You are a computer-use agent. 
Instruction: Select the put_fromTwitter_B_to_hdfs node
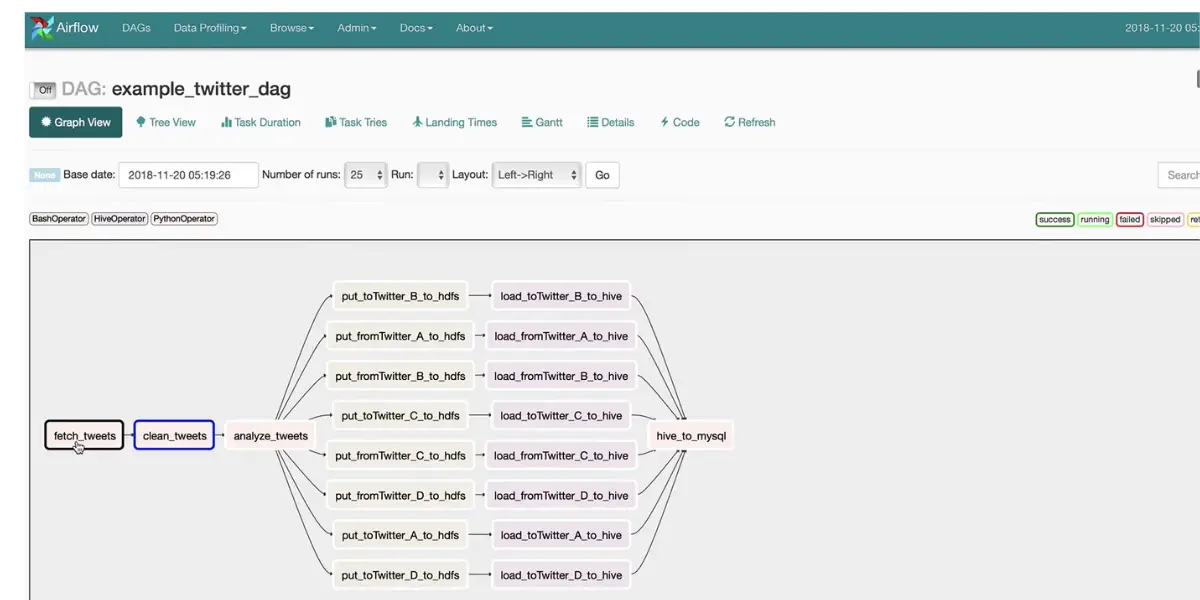[x=400, y=376]
